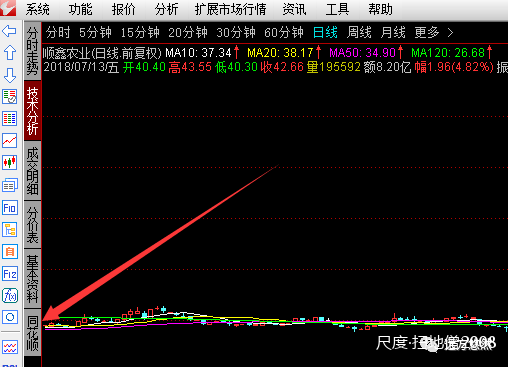Click the F10 company info icon
The image size is (508, 367).
pyautogui.click(x=10, y=208)
